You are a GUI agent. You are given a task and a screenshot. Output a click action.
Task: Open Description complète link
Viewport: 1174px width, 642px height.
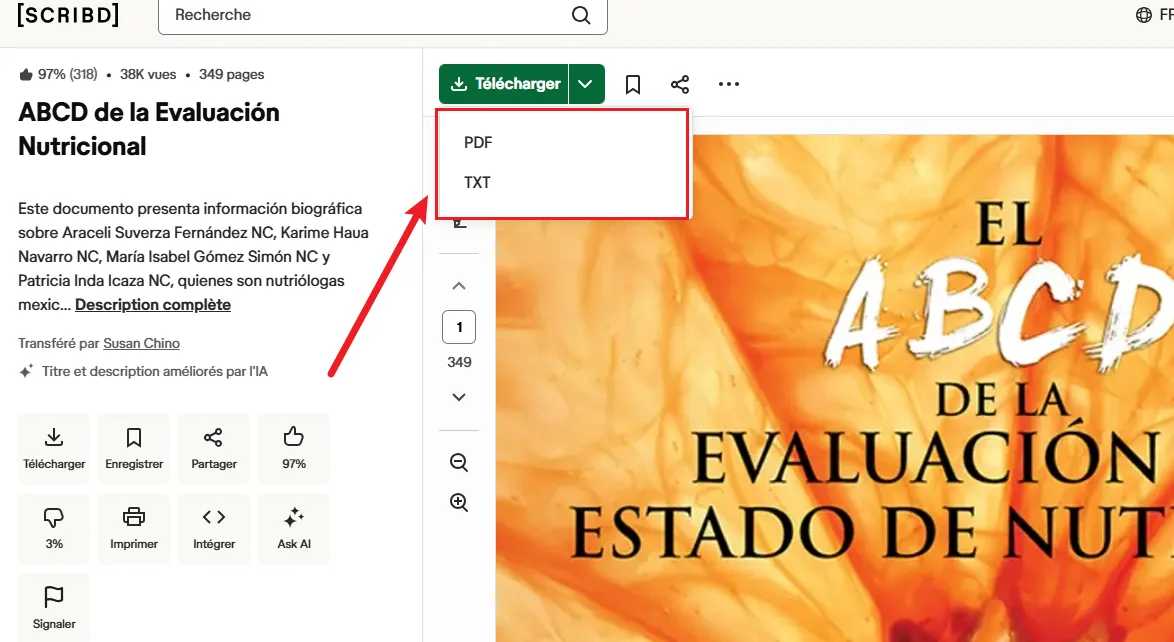(153, 305)
